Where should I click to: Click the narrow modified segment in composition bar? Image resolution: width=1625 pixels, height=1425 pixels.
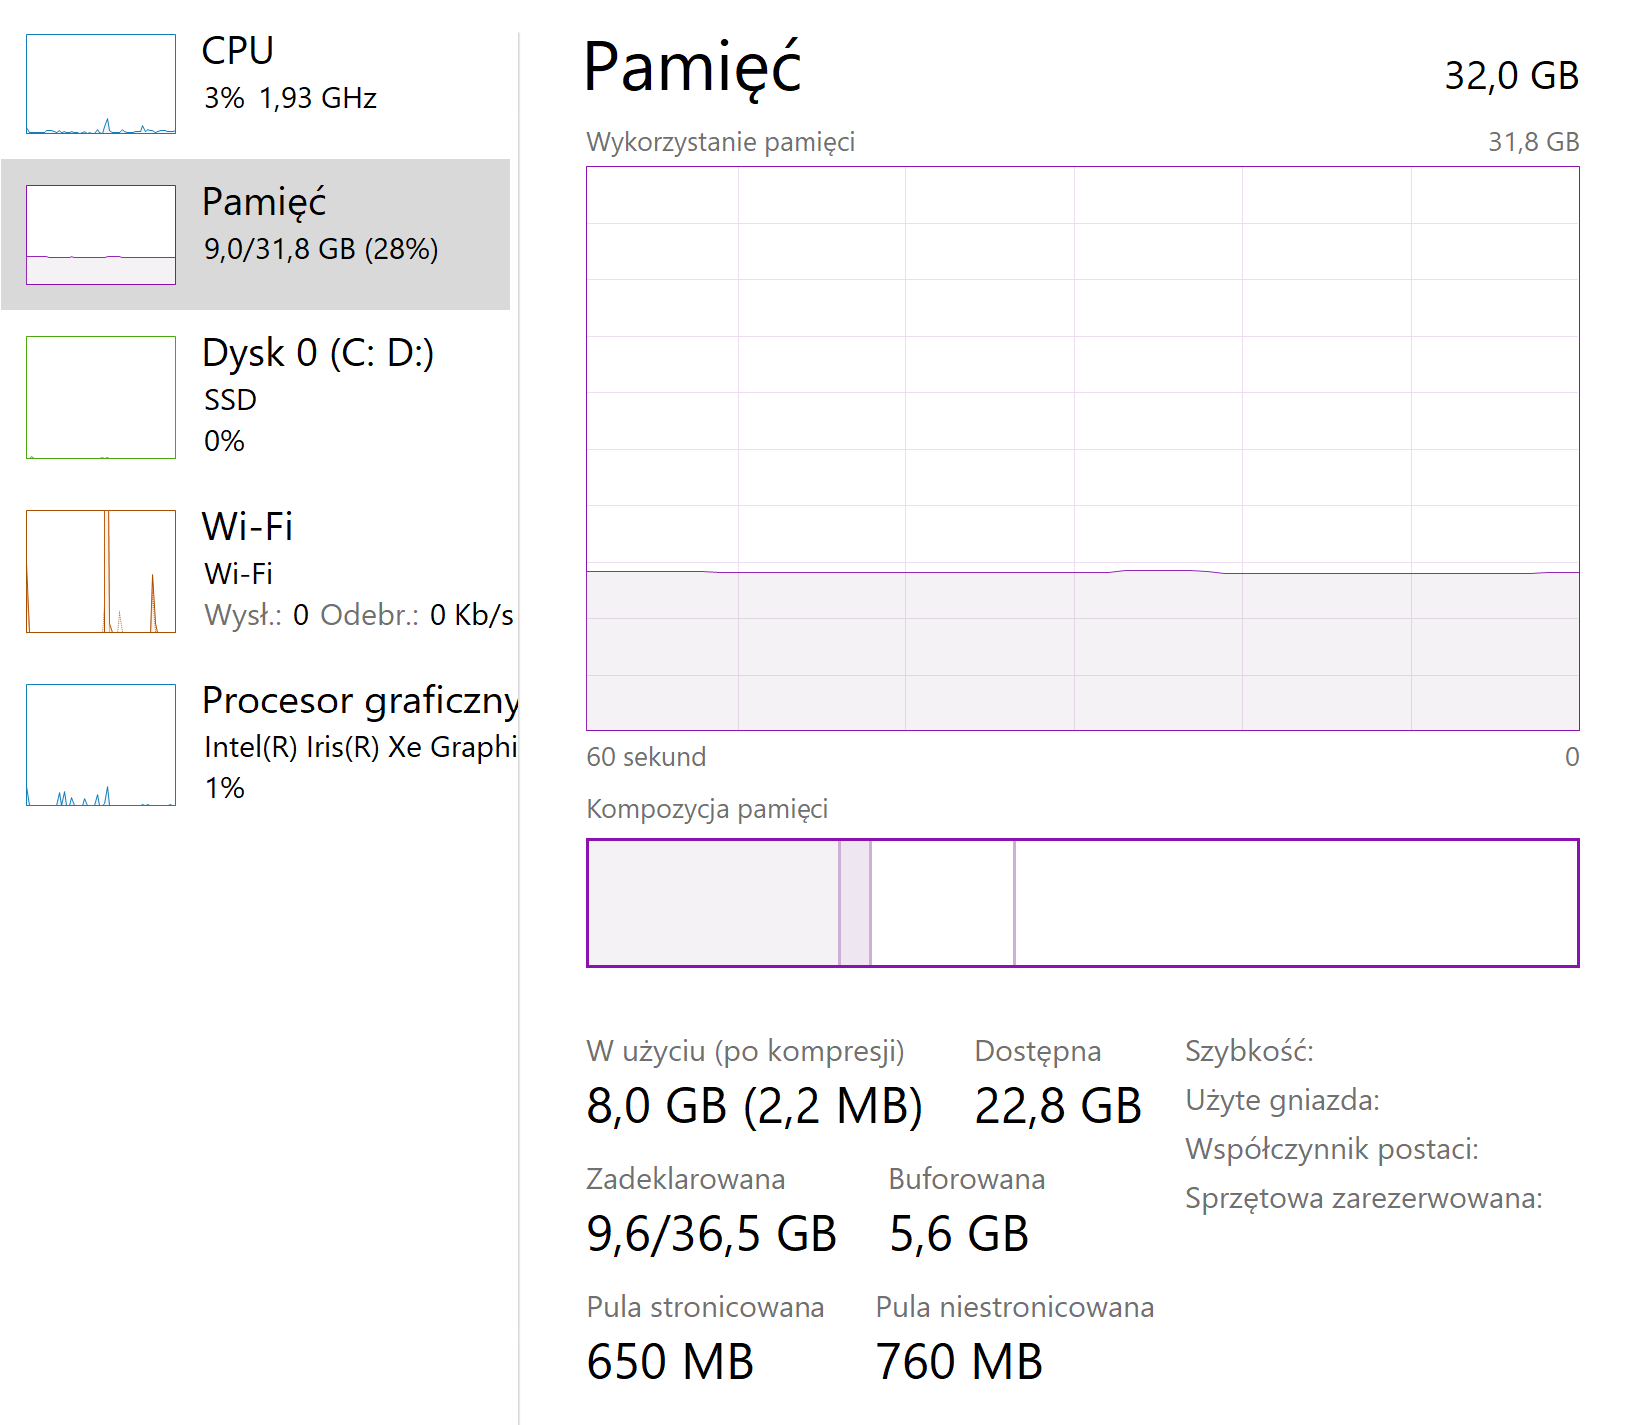[855, 903]
